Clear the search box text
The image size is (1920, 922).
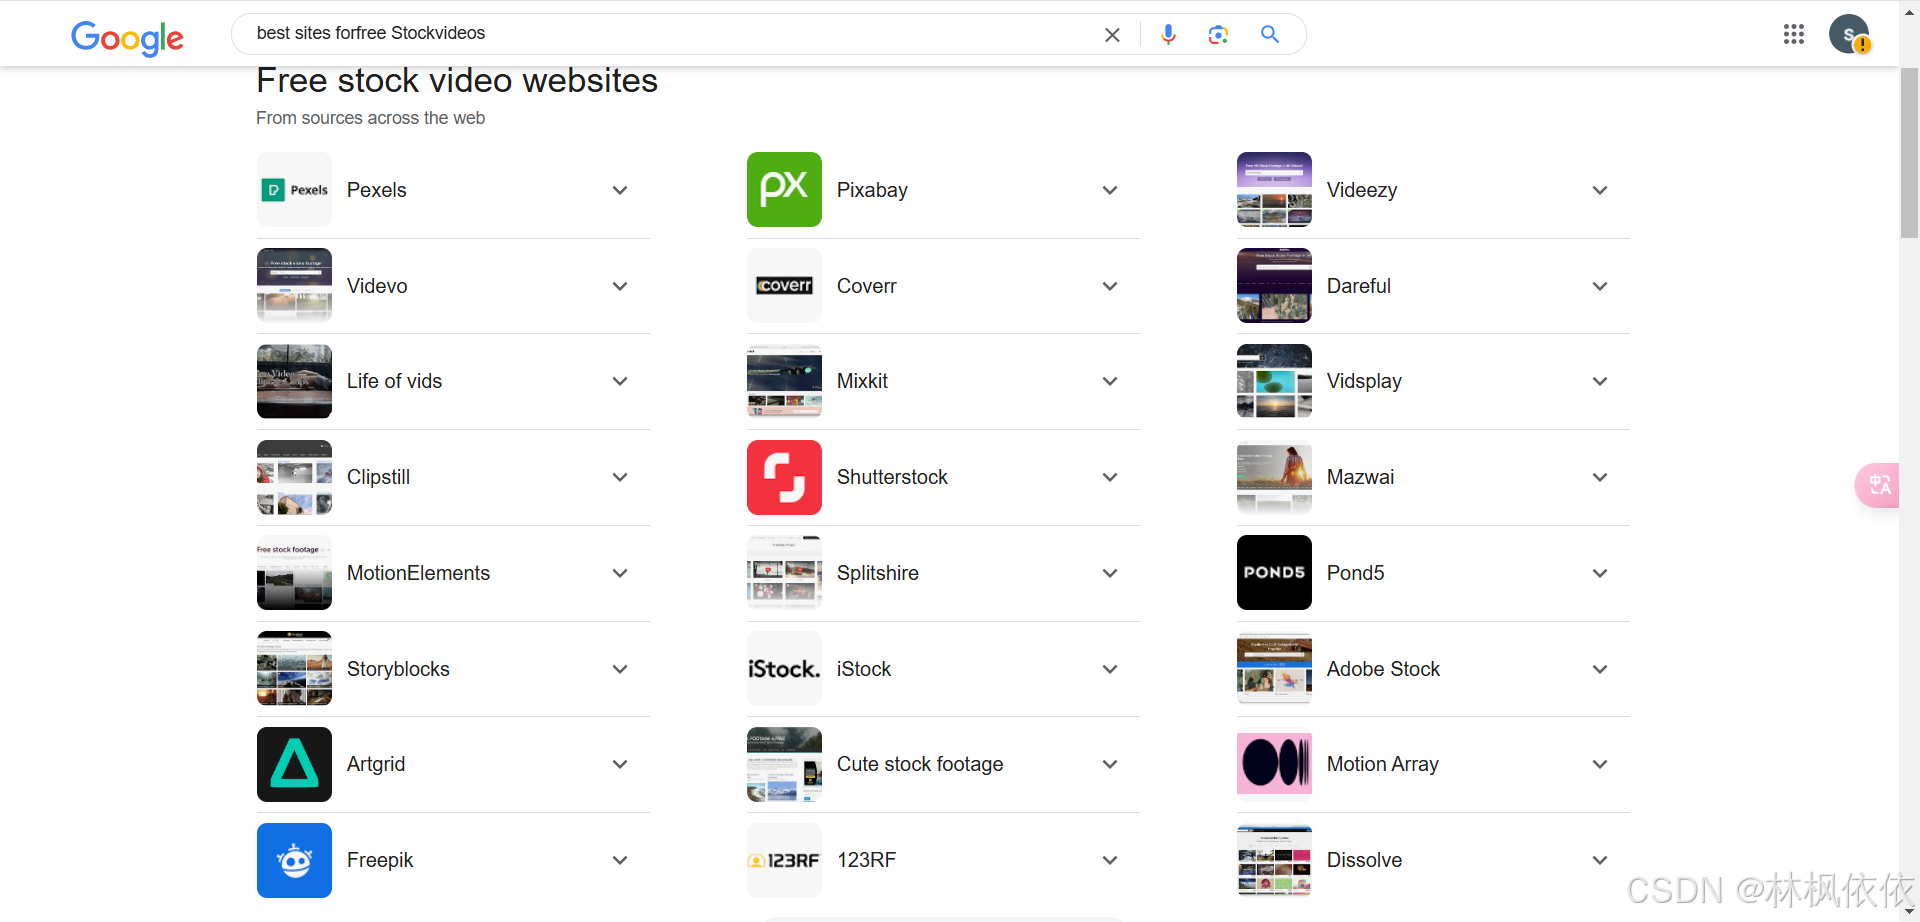(1112, 35)
